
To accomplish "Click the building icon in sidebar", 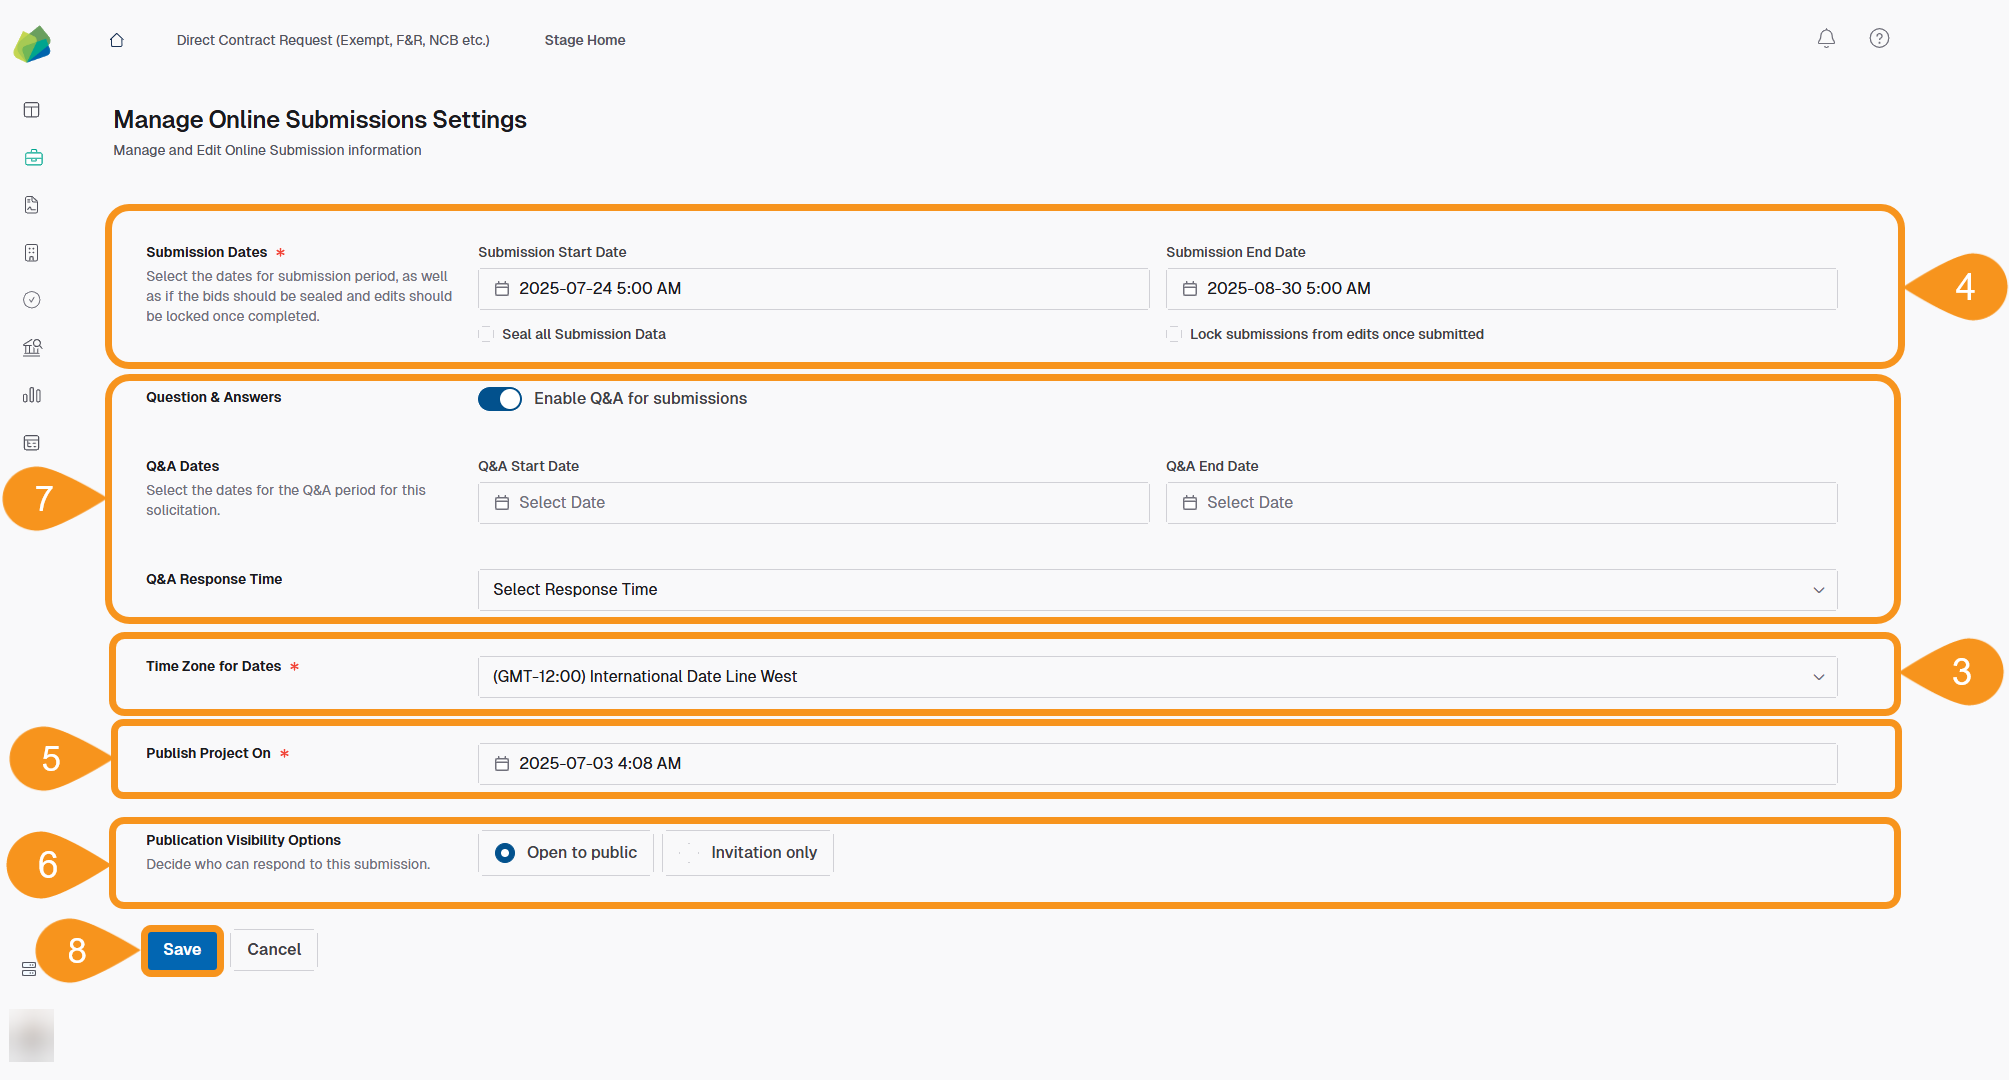I will click(x=31, y=252).
